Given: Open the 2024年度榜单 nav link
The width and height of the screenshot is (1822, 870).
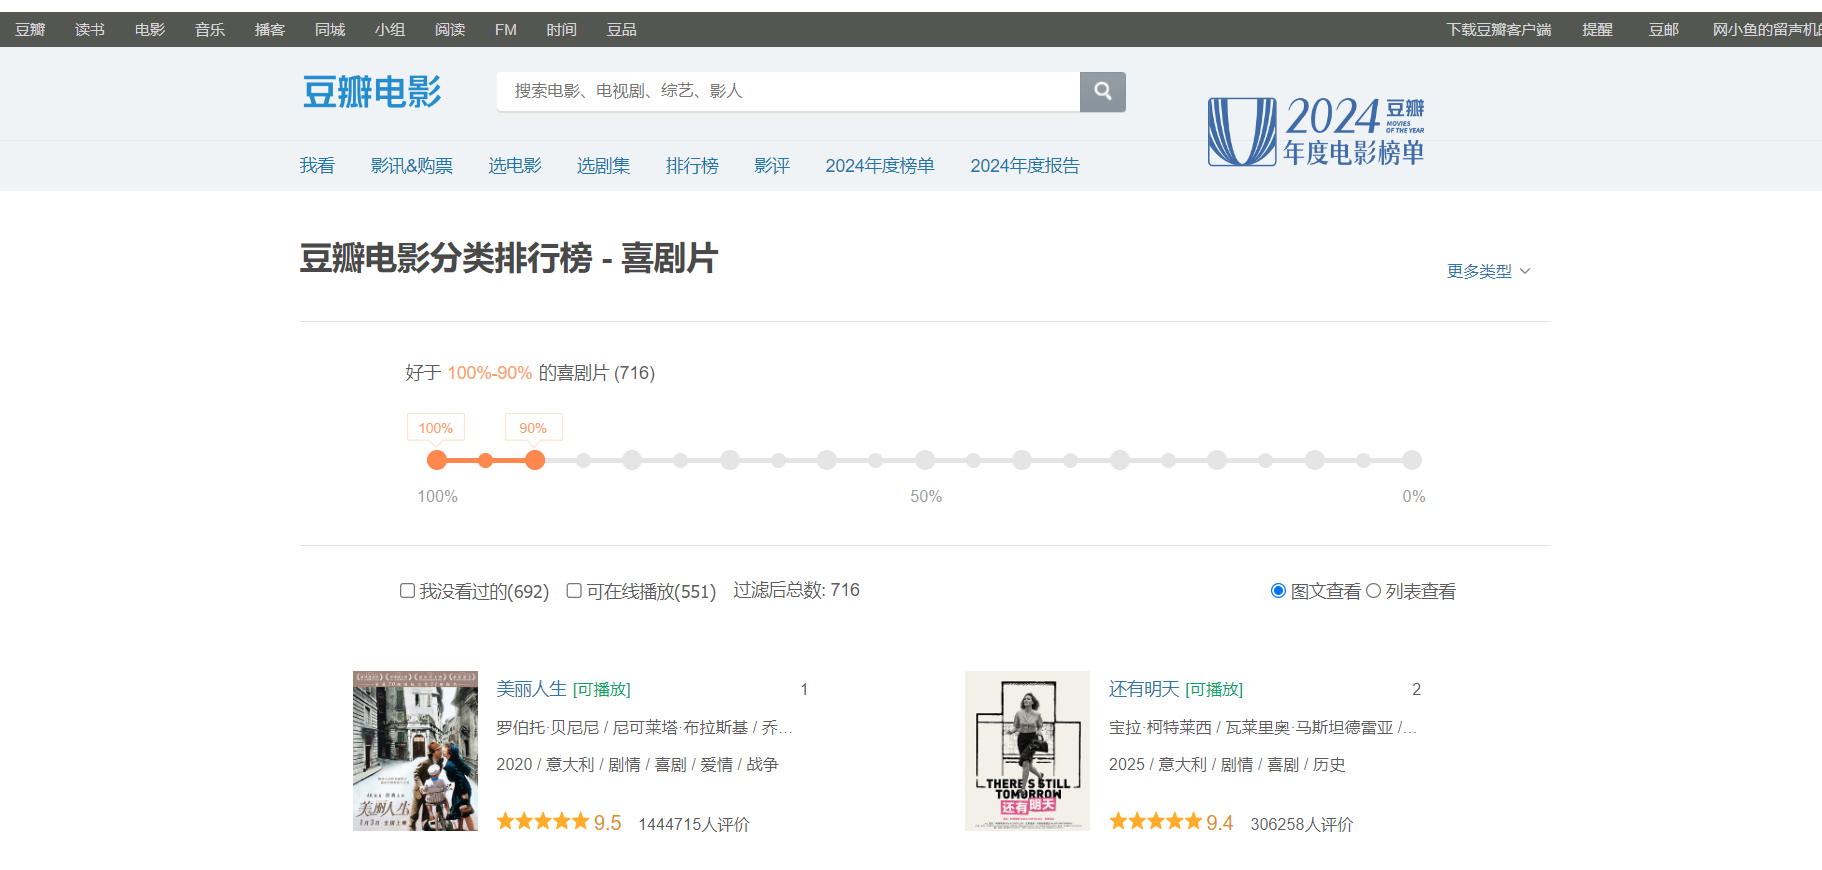Looking at the screenshot, I should coord(880,166).
